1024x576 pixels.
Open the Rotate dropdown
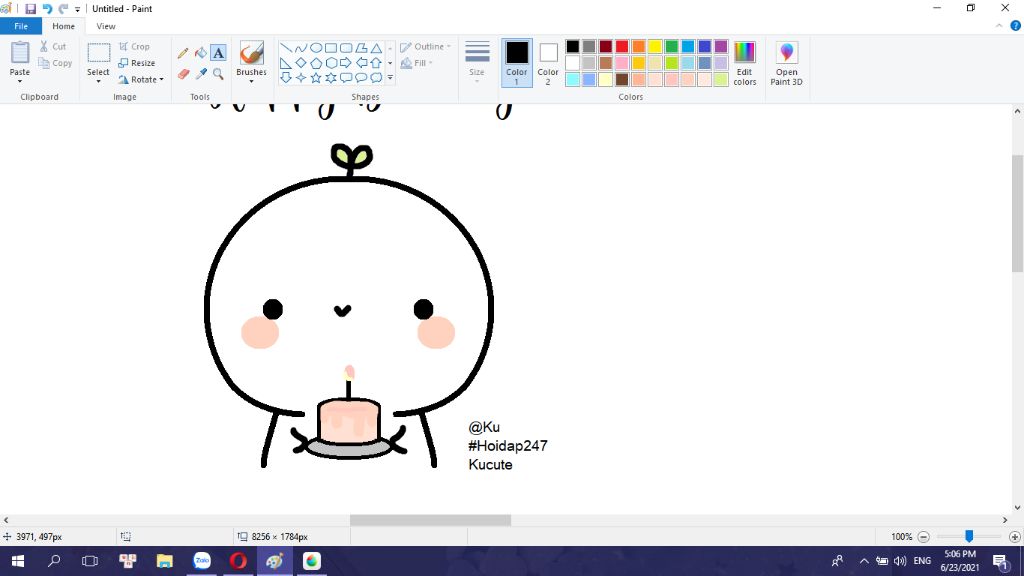(140, 80)
